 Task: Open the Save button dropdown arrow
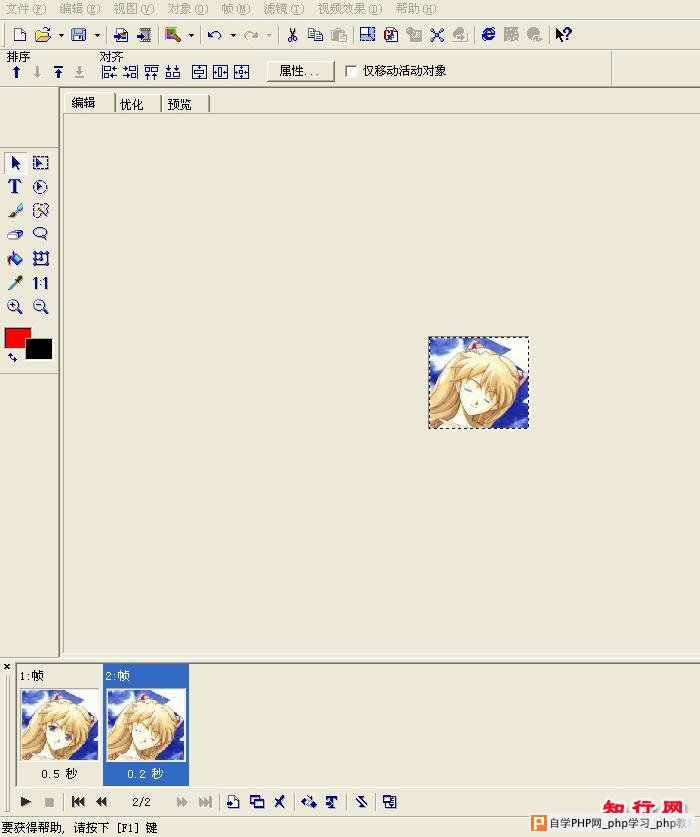tap(97, 35)
